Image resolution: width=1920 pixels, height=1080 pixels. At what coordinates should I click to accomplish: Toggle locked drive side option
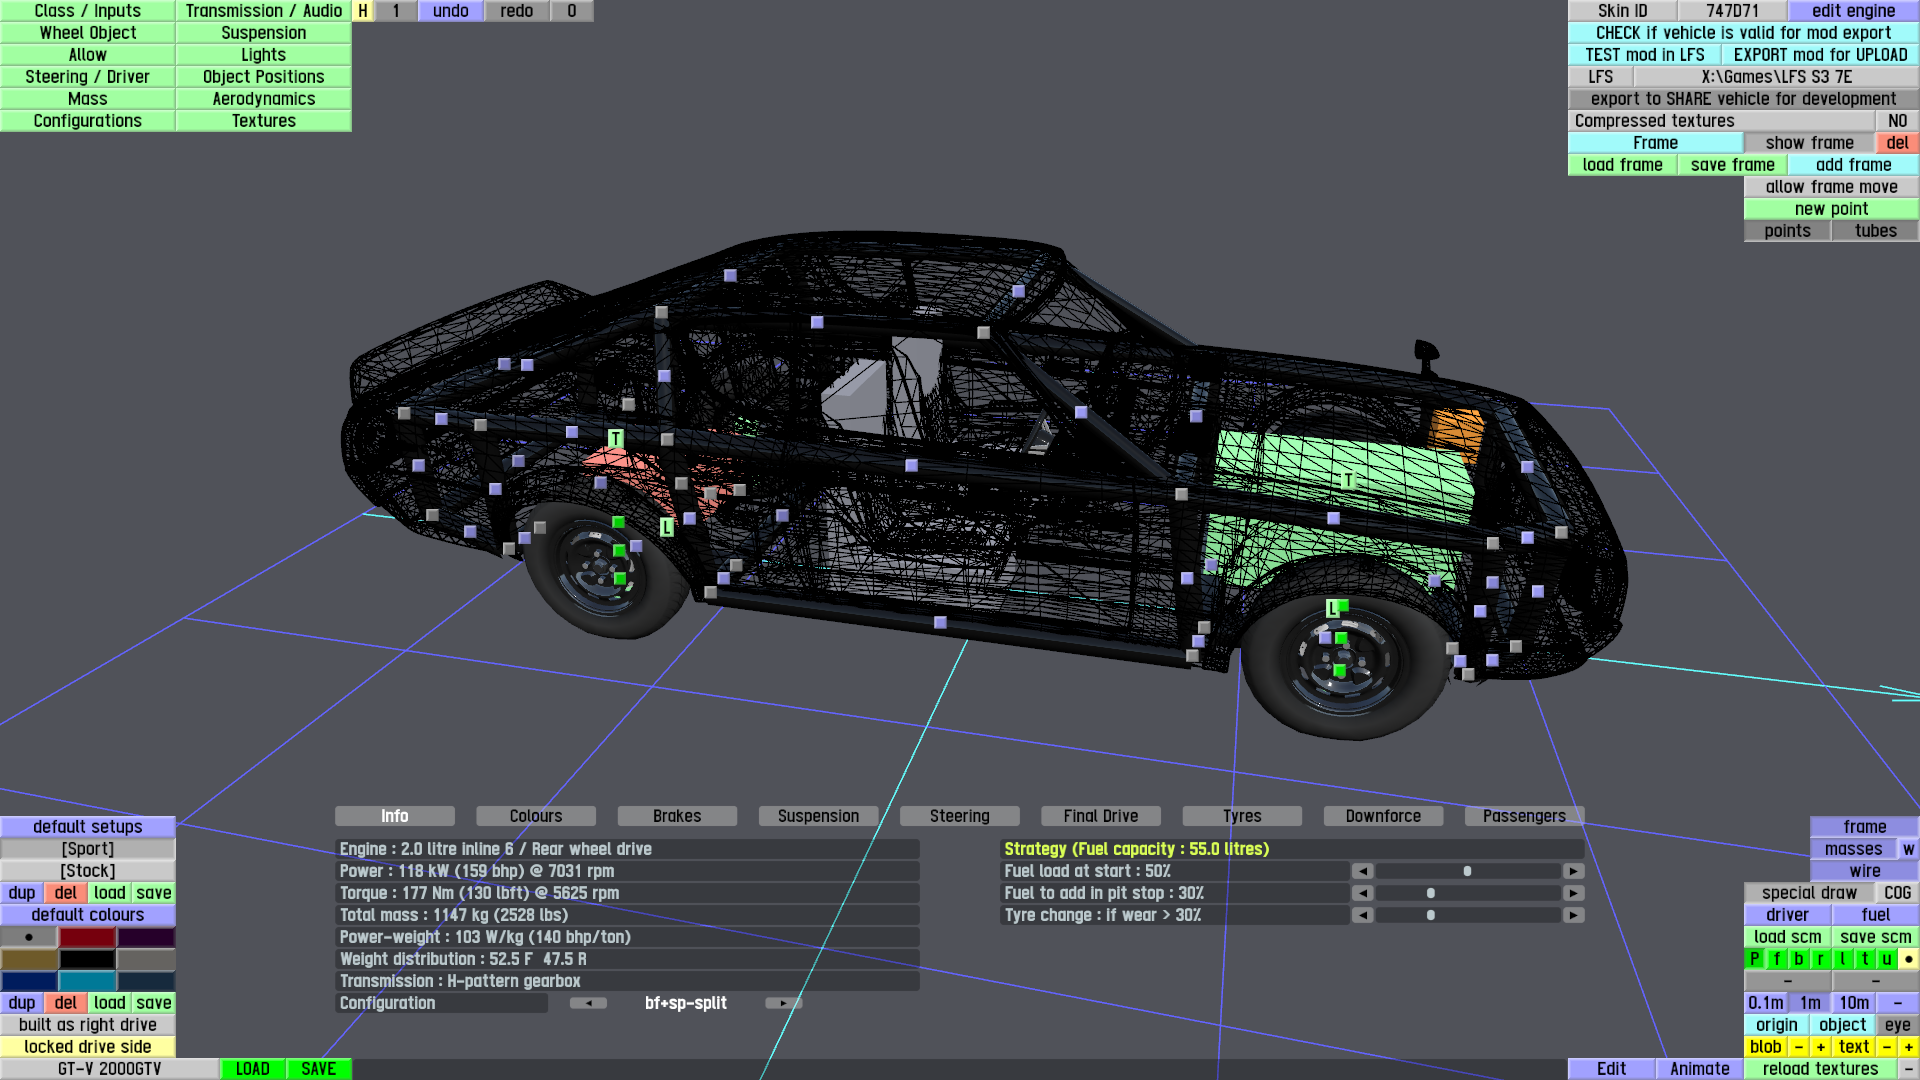click(x=88, y=1047)
